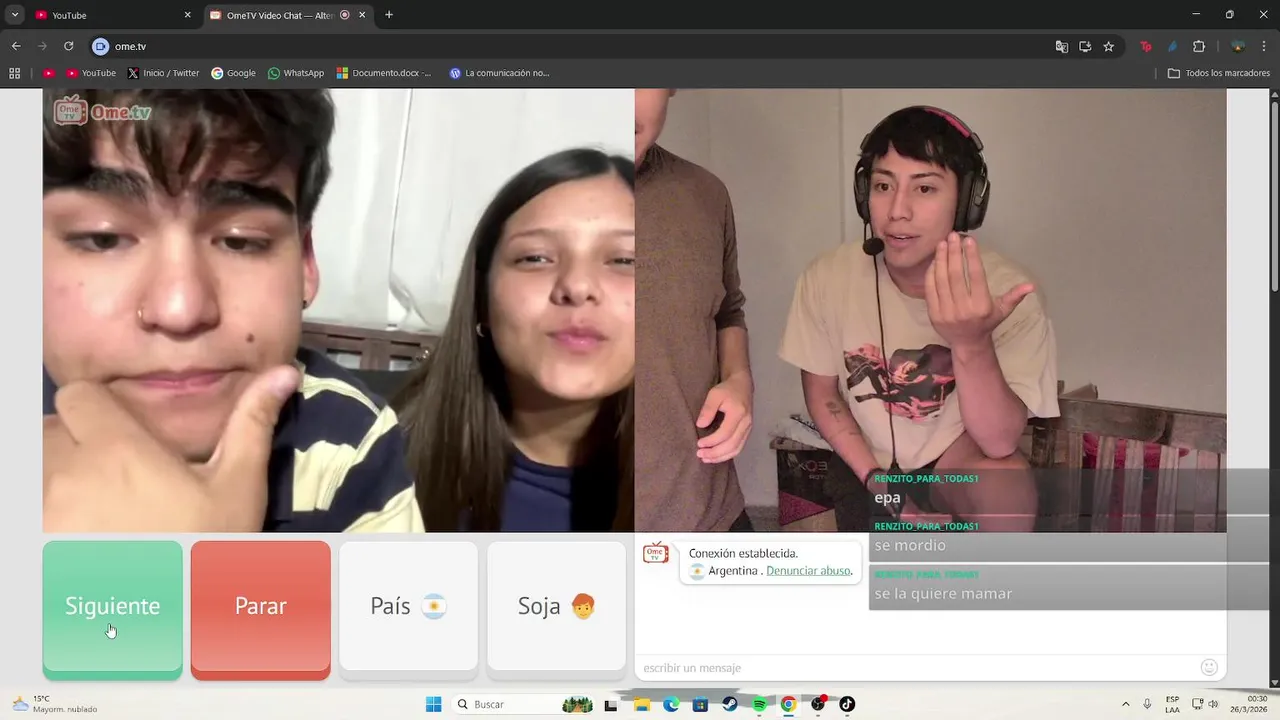Image resolution: width=1280 pixels, height=720 pixels.
Task: Click the red Parar button
Action: pyautogui.click(x=260, y=610)
